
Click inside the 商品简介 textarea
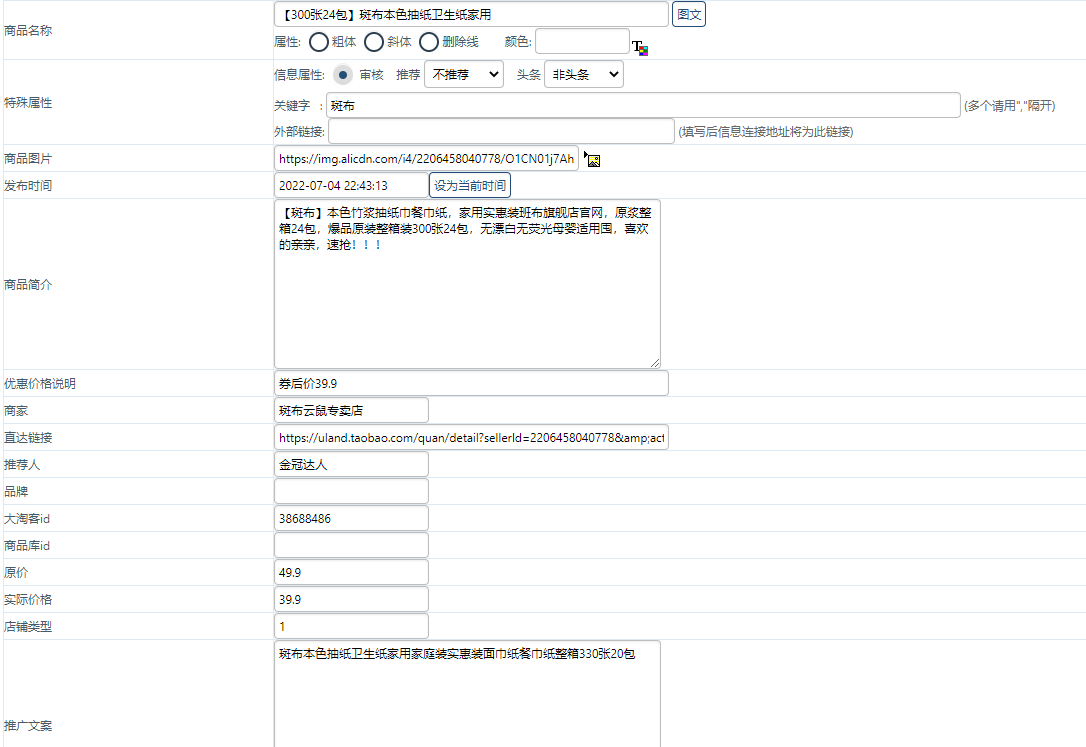(468, 284)
